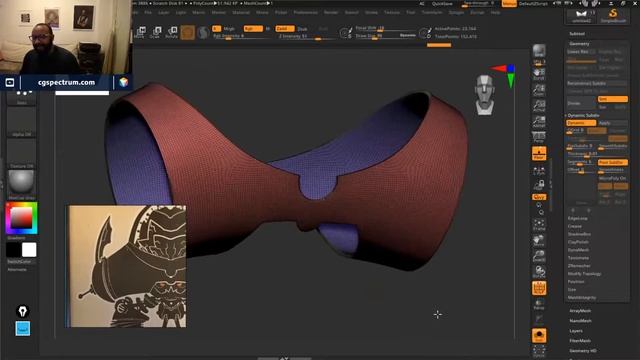
Task: Toggle the Smt smooth button near Divide
Action: (x=613, y=99)
